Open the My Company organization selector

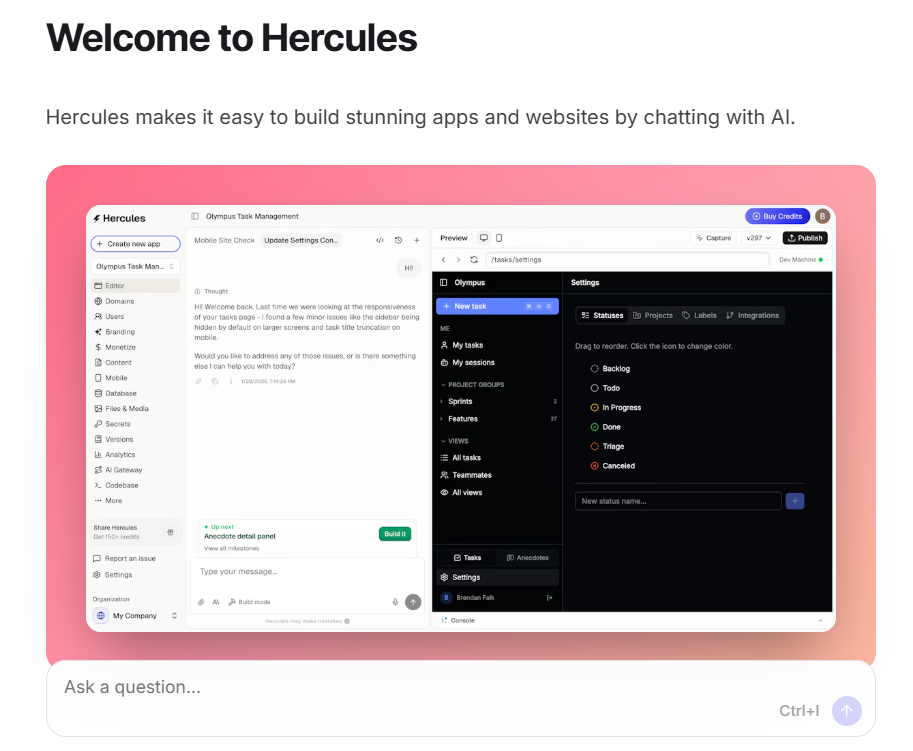(136, 616)
